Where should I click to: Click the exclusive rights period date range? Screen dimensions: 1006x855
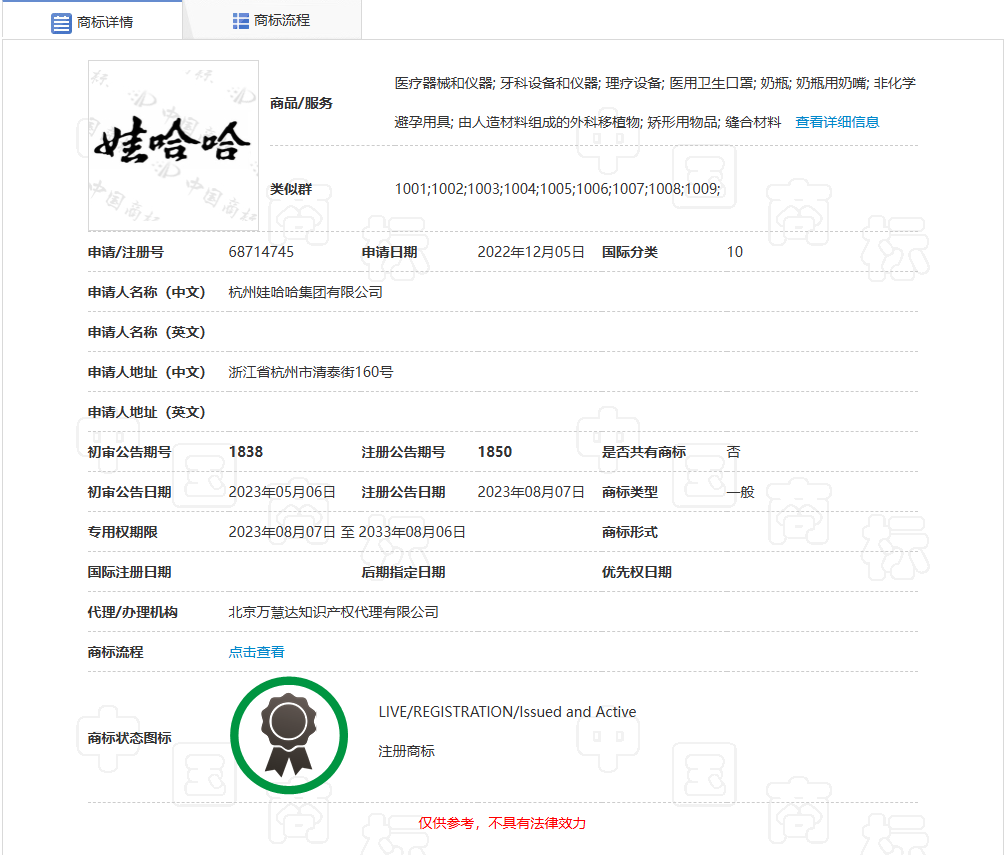[x=347, y=532]
